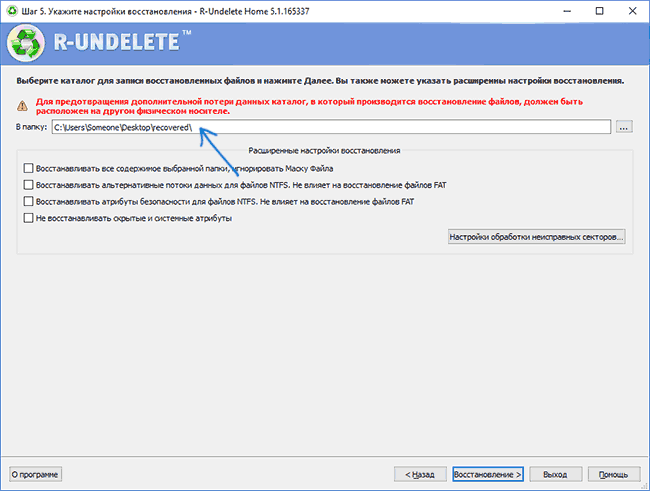Click 'Расширенные настройки восстановления' group heading
The image size is (650, 491).
[324, 151]
